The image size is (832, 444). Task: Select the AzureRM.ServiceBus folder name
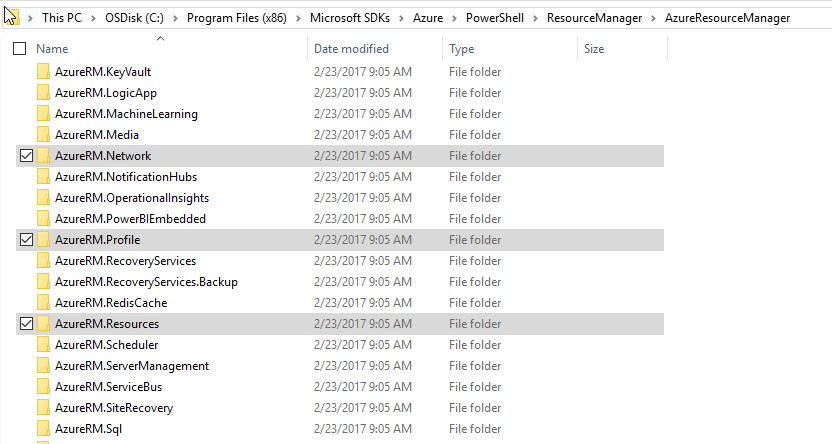coord(108,387)
